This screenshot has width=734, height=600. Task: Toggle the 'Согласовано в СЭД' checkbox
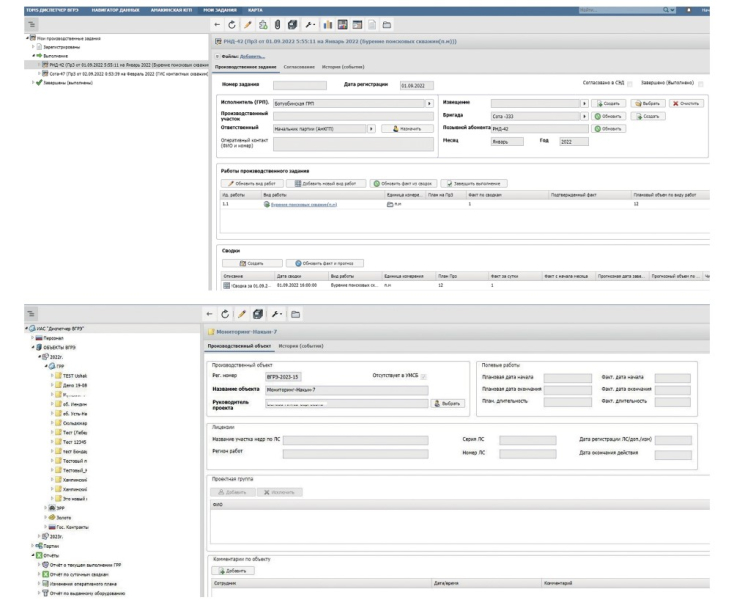[630, 84]
